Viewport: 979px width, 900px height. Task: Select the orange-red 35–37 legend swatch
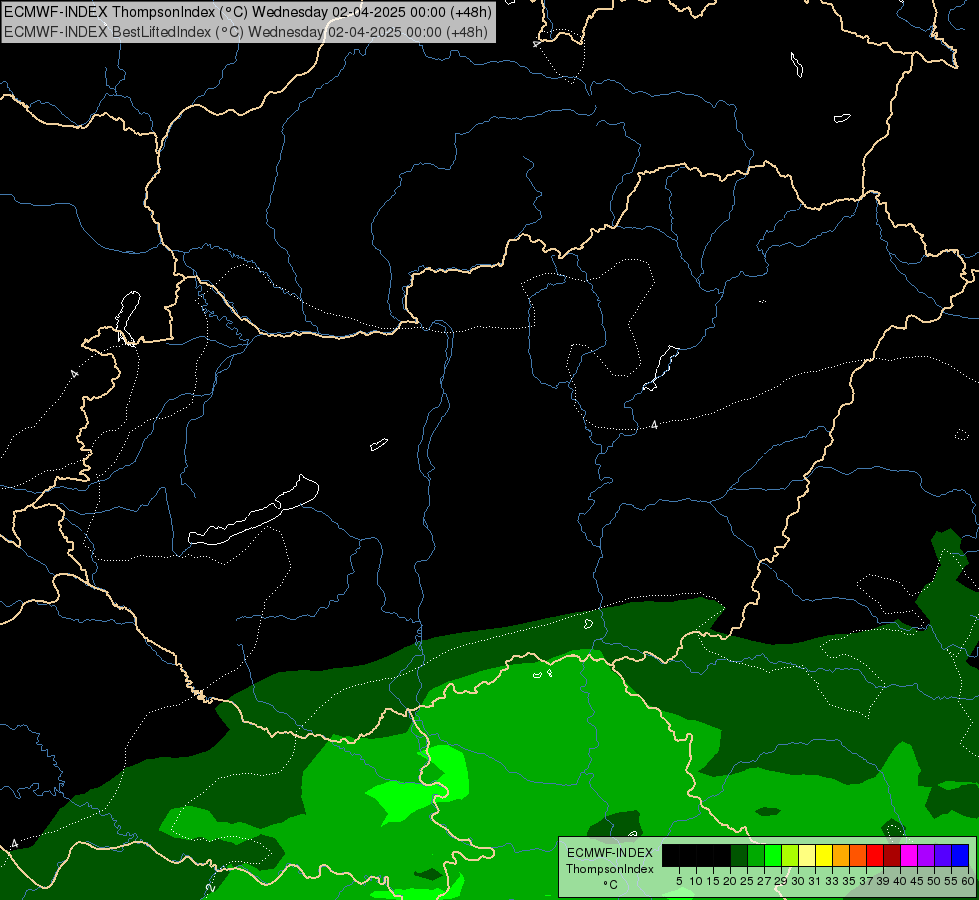pos(858,855)
